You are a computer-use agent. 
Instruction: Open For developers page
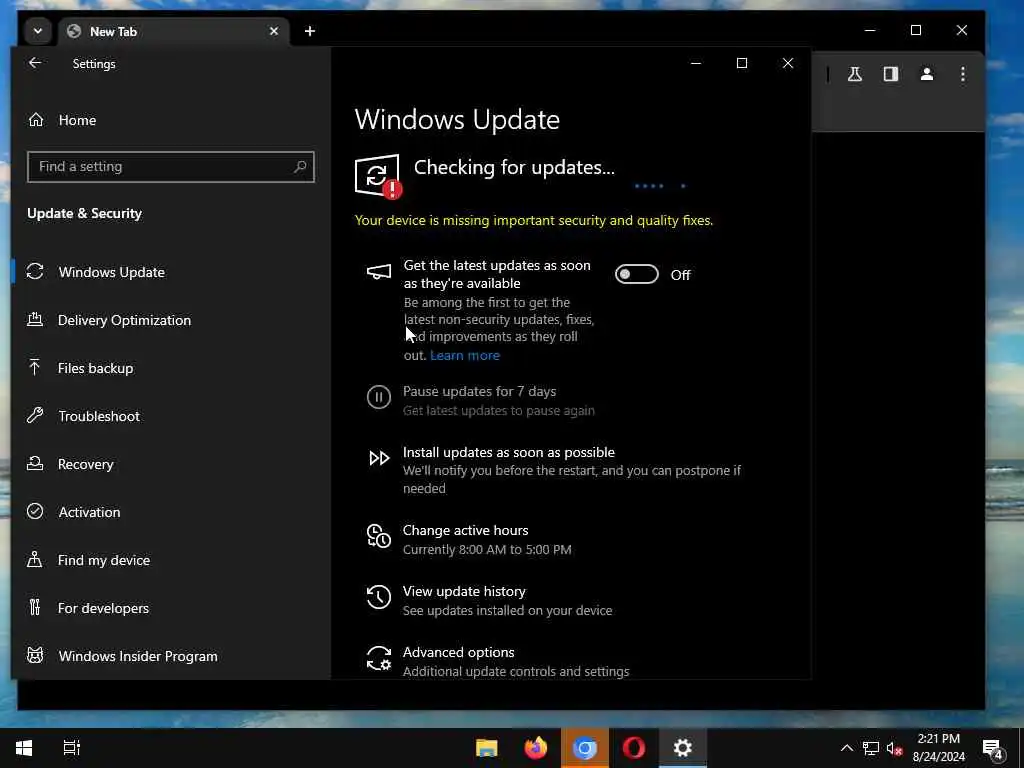pyautogui.click(x=103, y=609)
